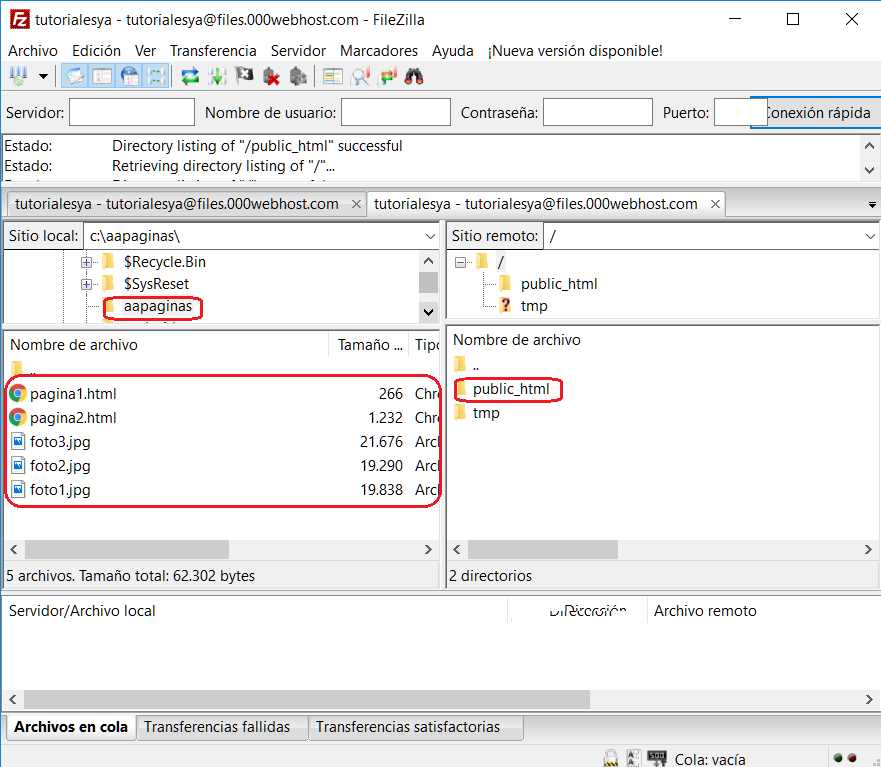Open the Ver menu
Viewport: 881px width, 767px height.
pyautogui.click(x=145, y=51)
